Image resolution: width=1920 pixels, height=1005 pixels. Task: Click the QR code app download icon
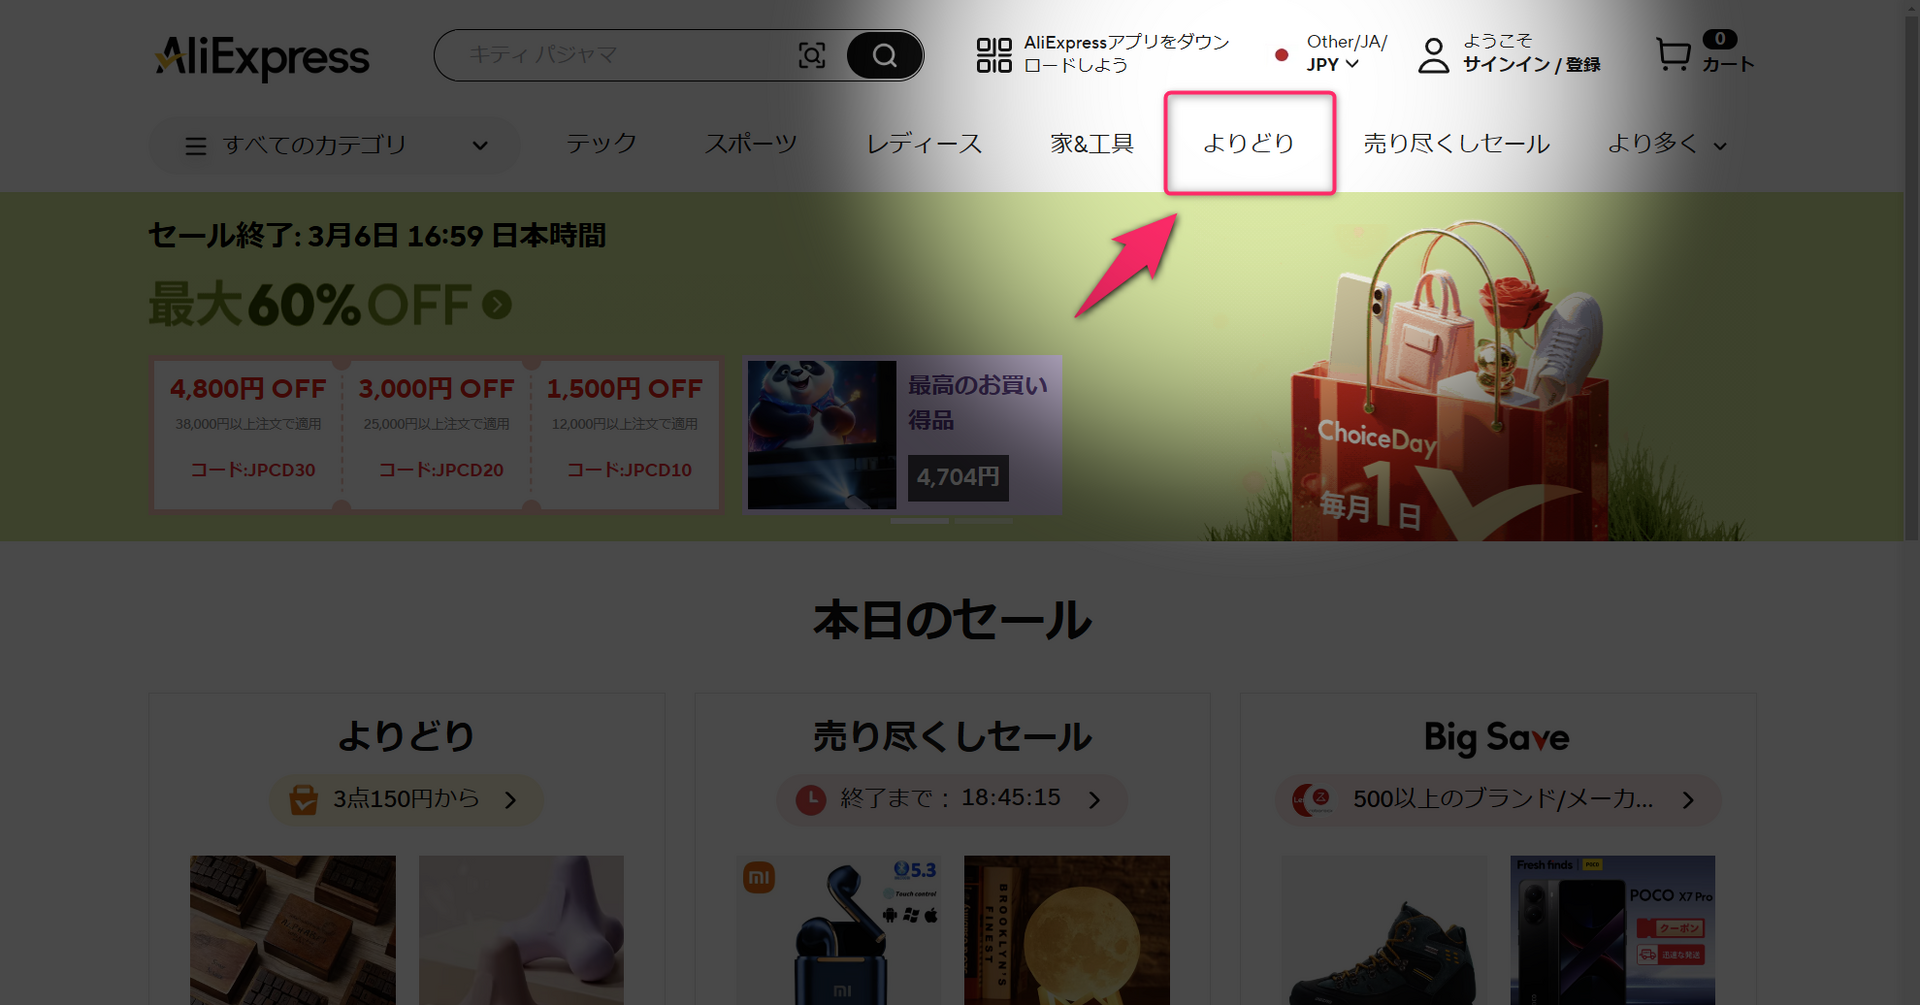993,55
